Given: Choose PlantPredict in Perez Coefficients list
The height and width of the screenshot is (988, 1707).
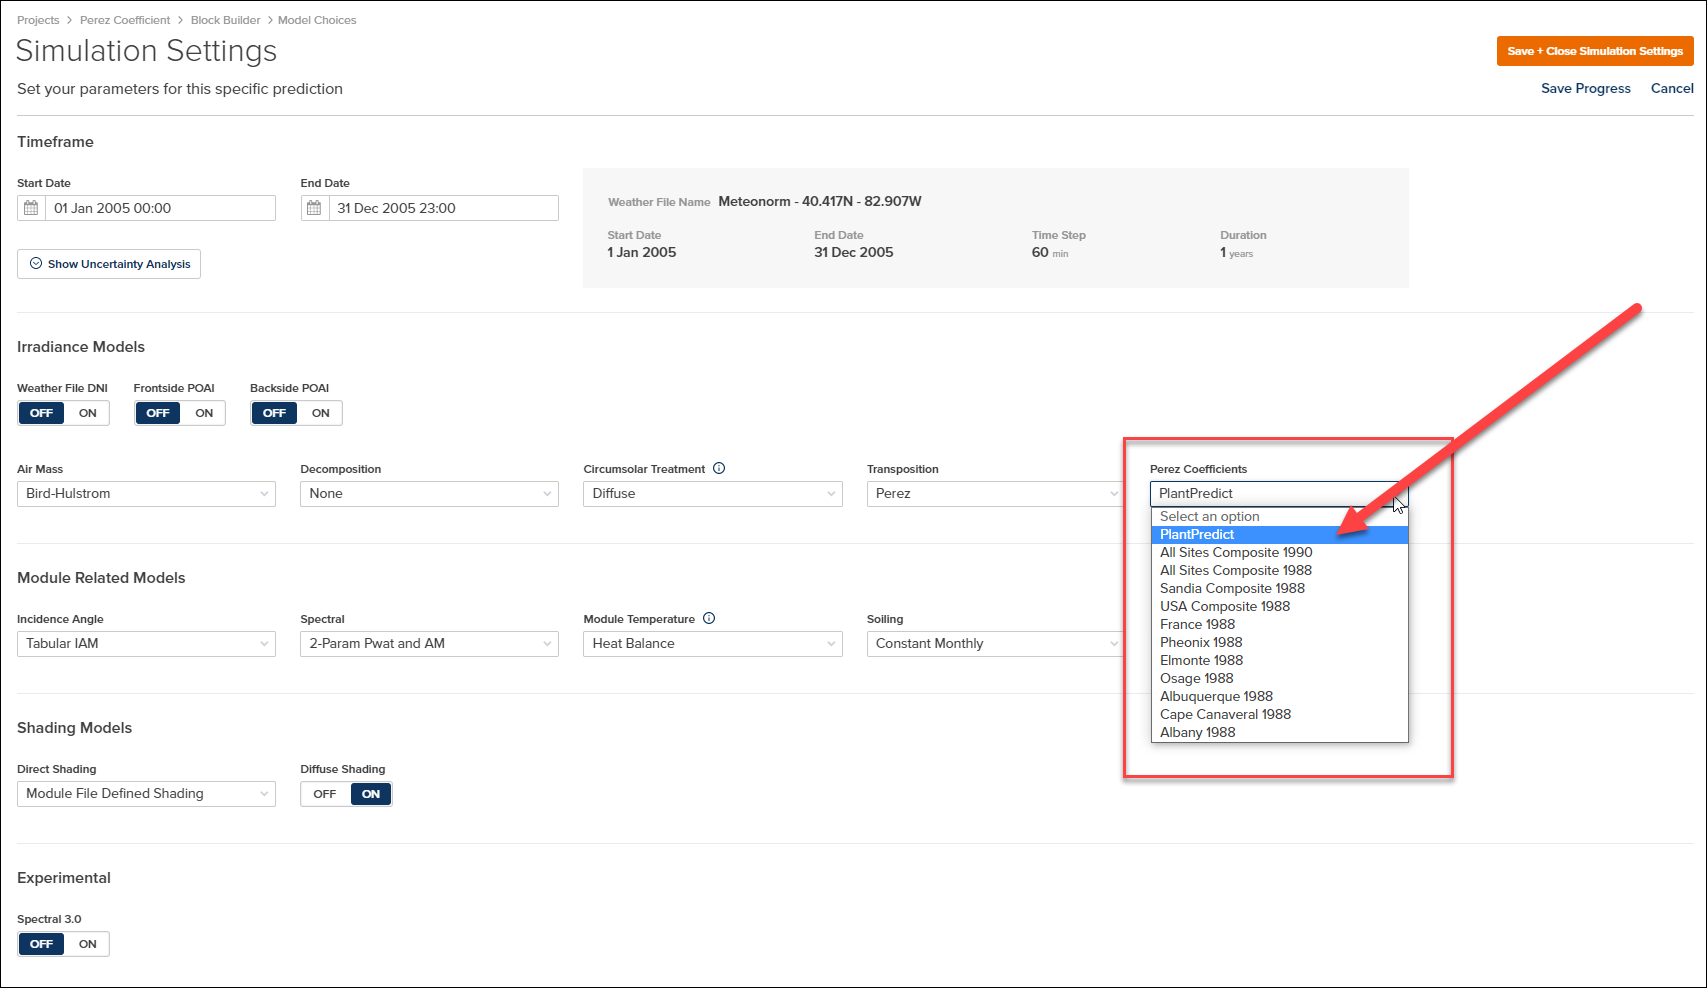Looking at the screenshot, I should 1280,535.
